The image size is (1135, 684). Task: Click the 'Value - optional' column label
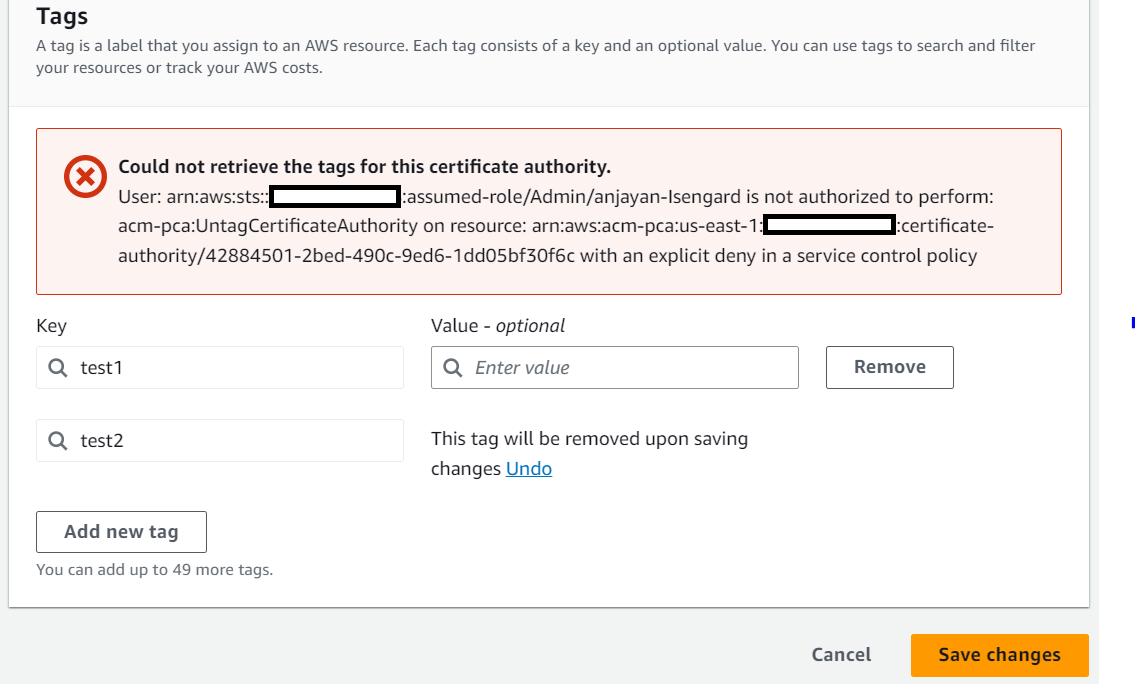tap(498, 326)
